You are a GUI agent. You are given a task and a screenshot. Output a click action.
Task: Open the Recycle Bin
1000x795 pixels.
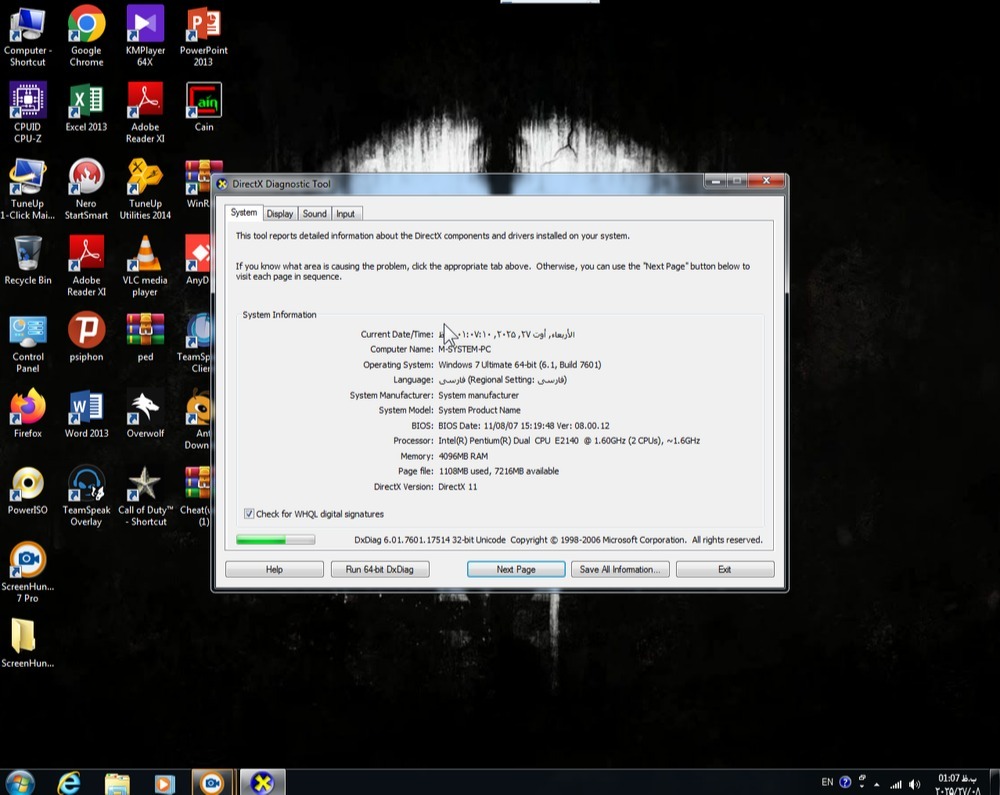click(27, 260)
